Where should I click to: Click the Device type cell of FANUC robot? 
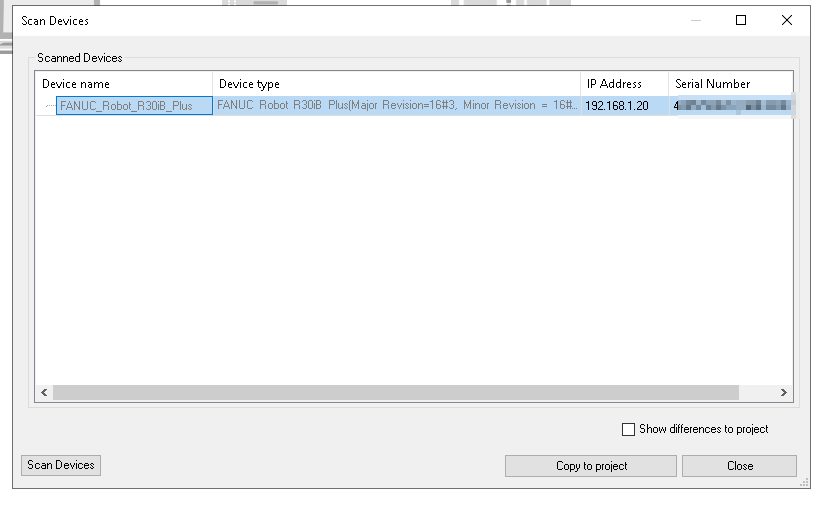397,105
